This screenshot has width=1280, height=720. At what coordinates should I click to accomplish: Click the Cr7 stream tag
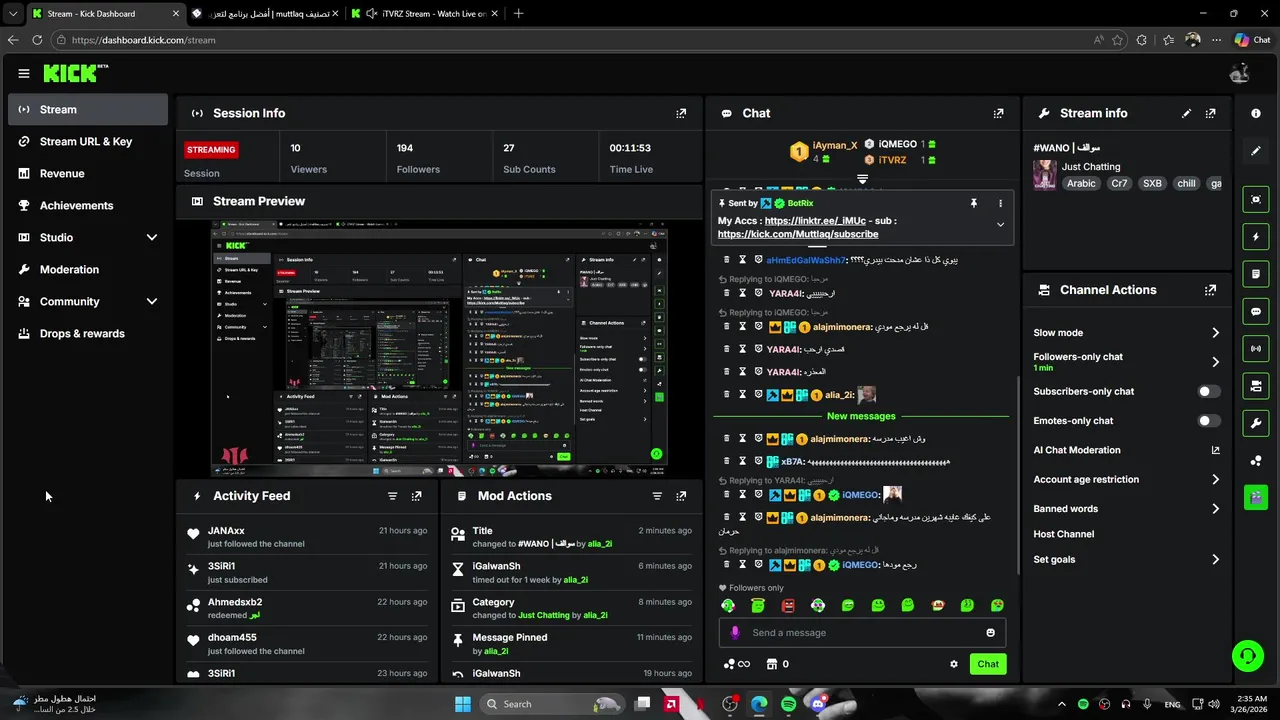[x=1119, y=184]
